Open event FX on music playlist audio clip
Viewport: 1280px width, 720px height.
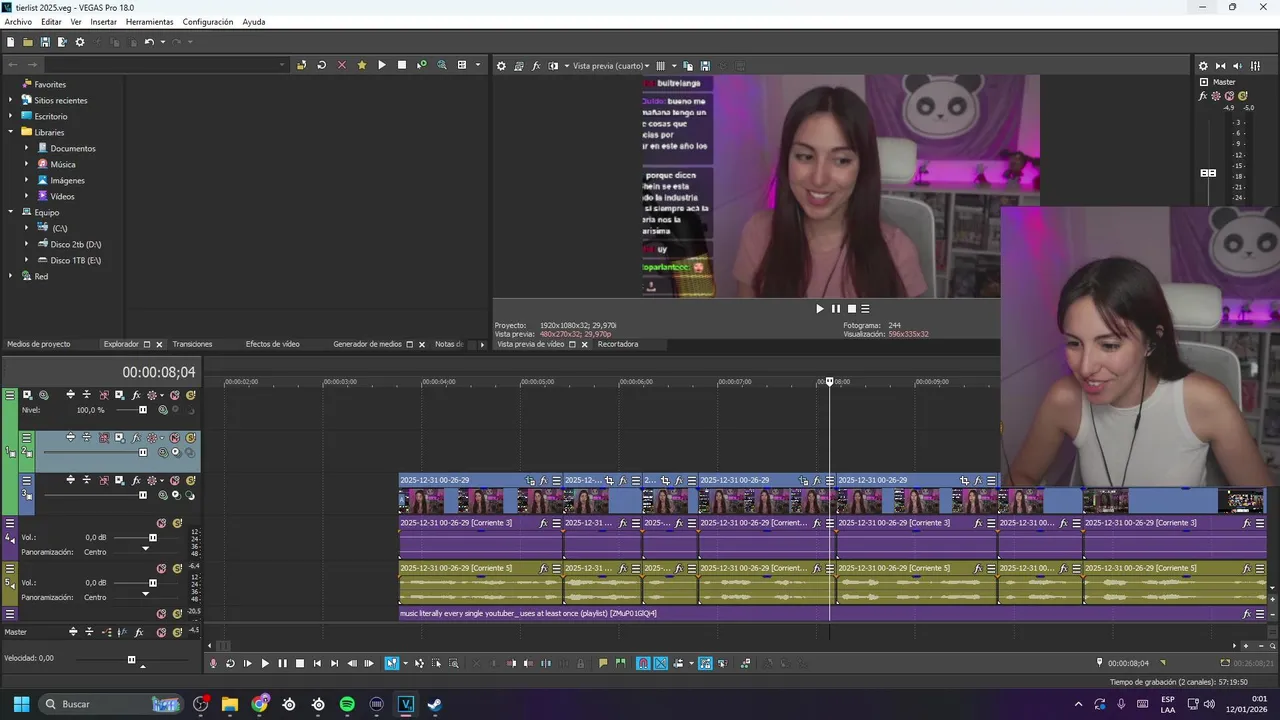click(1247, 614)
